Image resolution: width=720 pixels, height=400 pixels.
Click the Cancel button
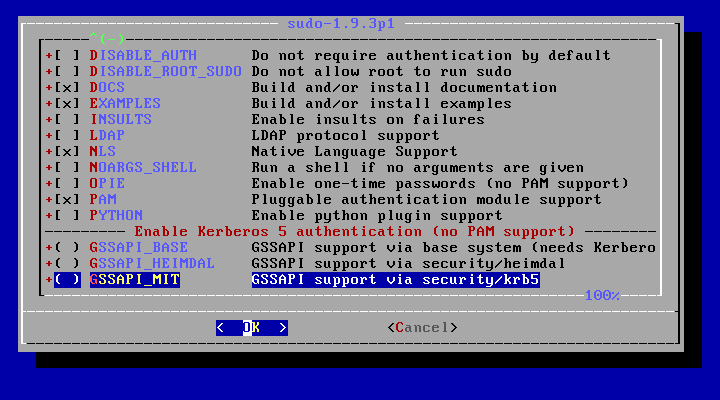422,327
